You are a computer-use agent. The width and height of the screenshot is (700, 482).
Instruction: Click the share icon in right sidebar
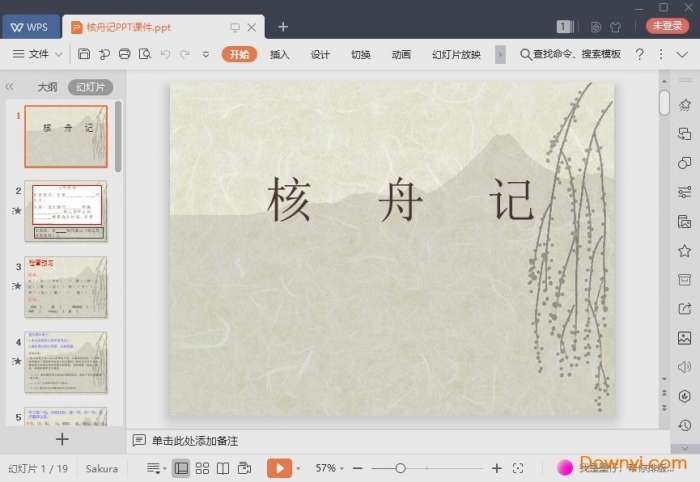coord(684,308)
